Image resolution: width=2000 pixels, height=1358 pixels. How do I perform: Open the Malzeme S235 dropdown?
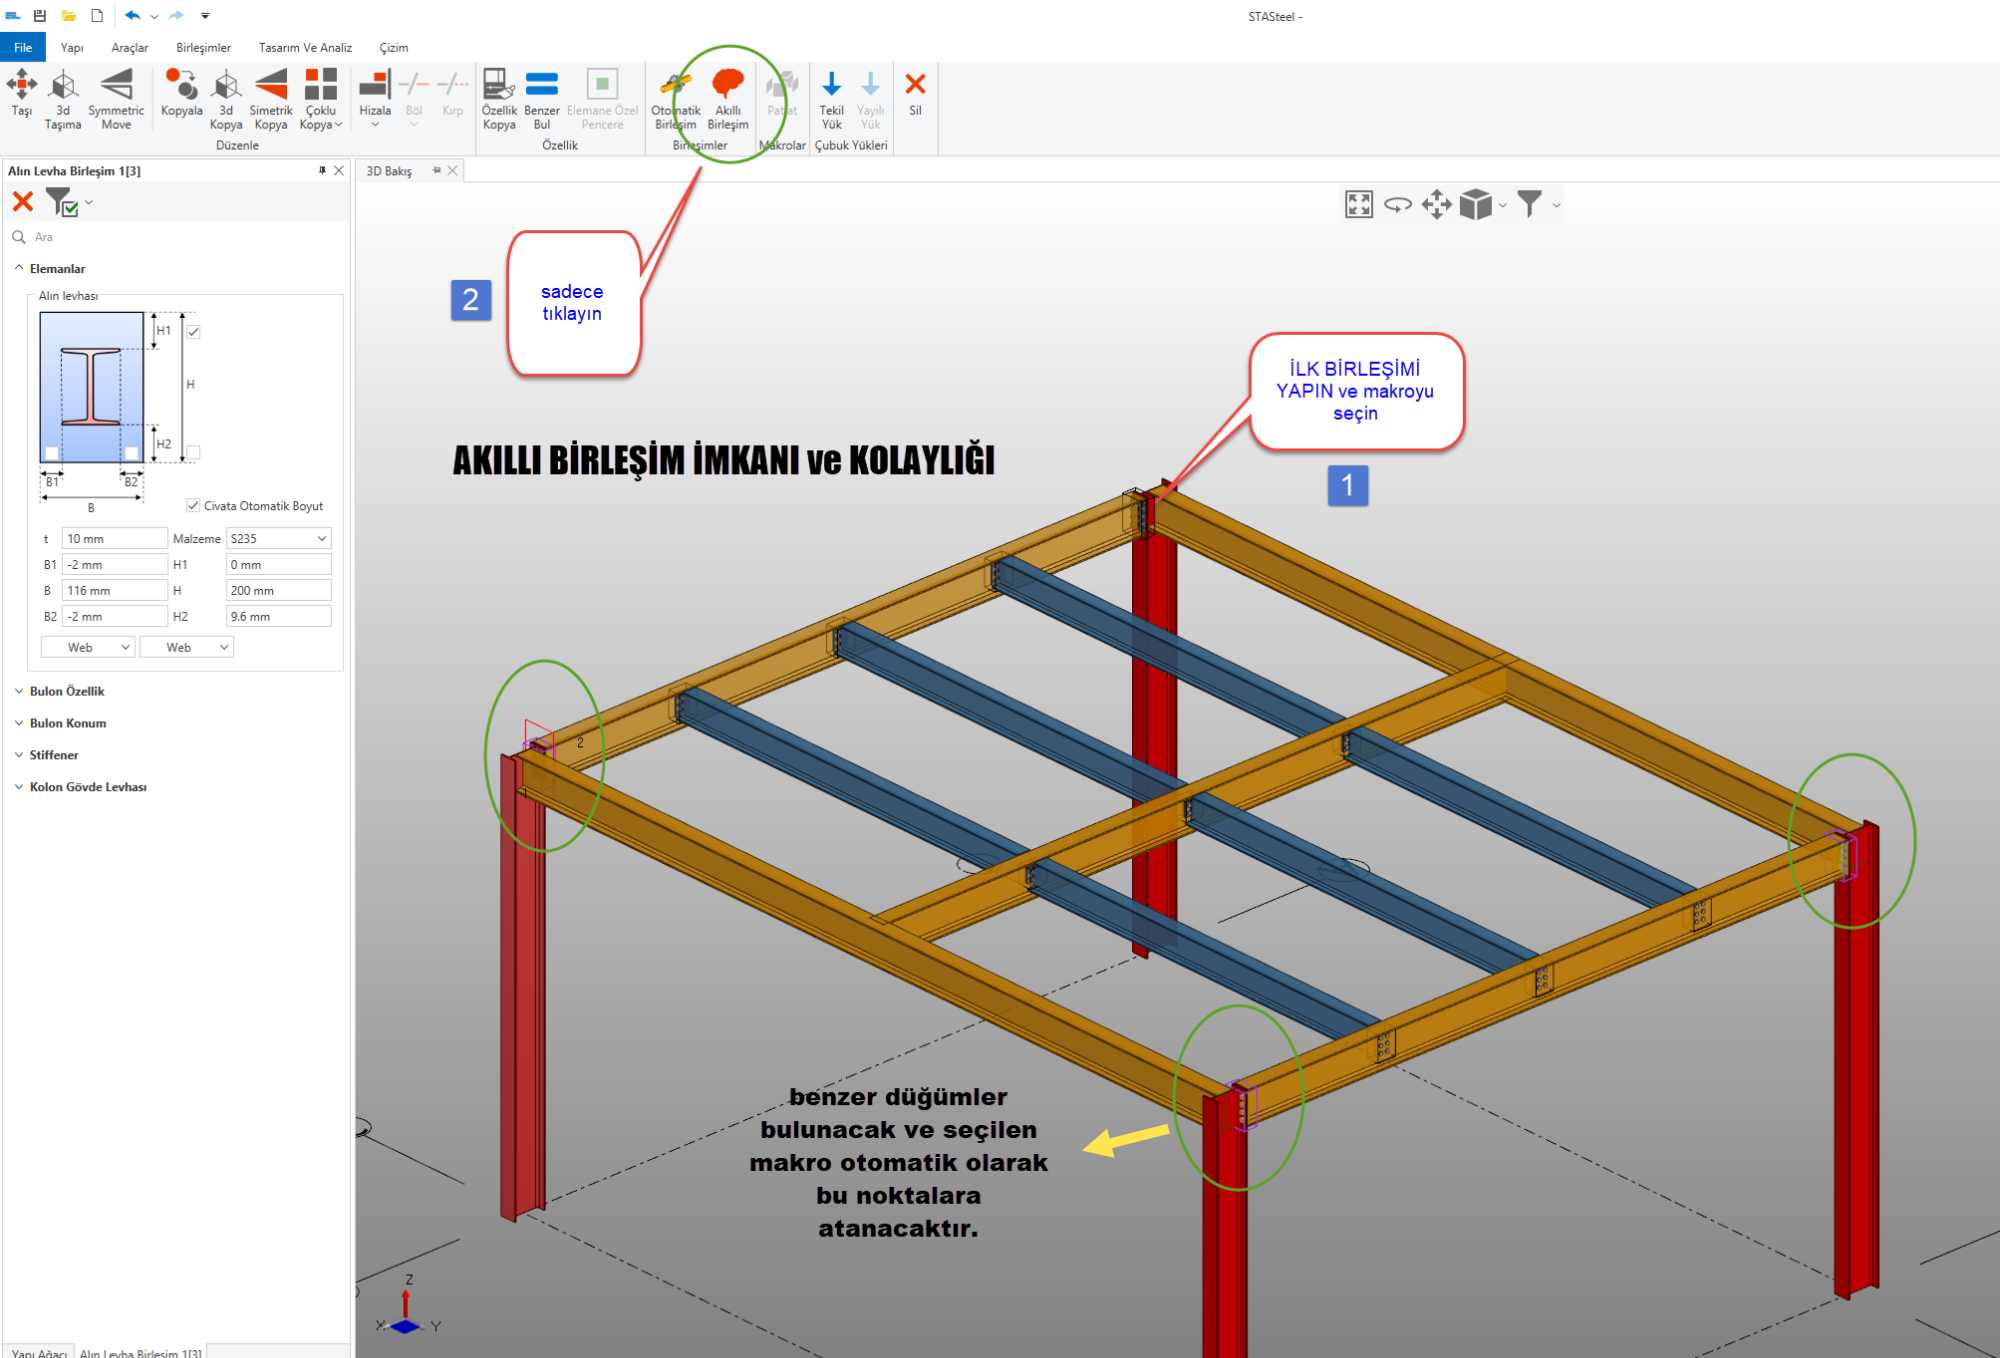click(278, 538)
